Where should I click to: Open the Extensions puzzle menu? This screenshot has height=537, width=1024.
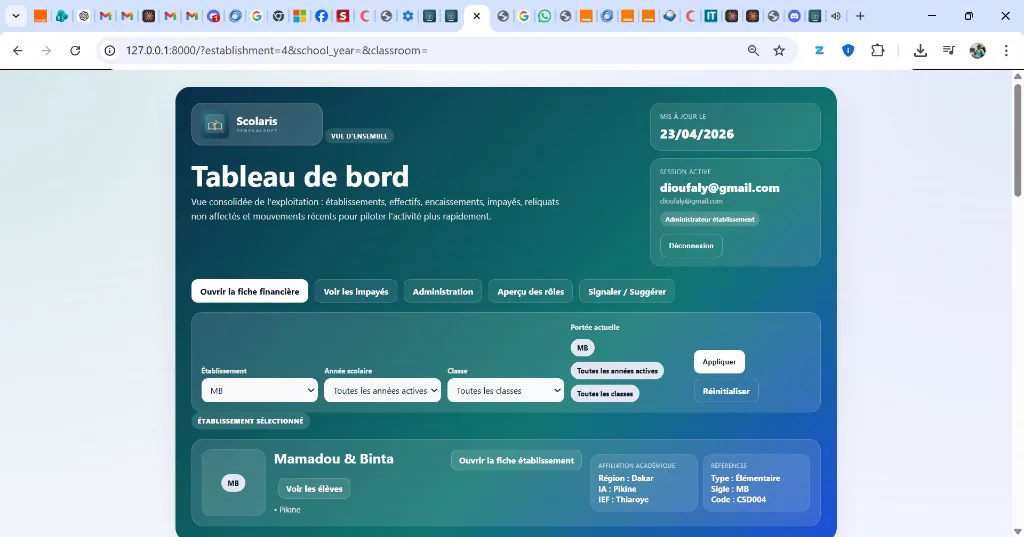(x=878, y=50)
